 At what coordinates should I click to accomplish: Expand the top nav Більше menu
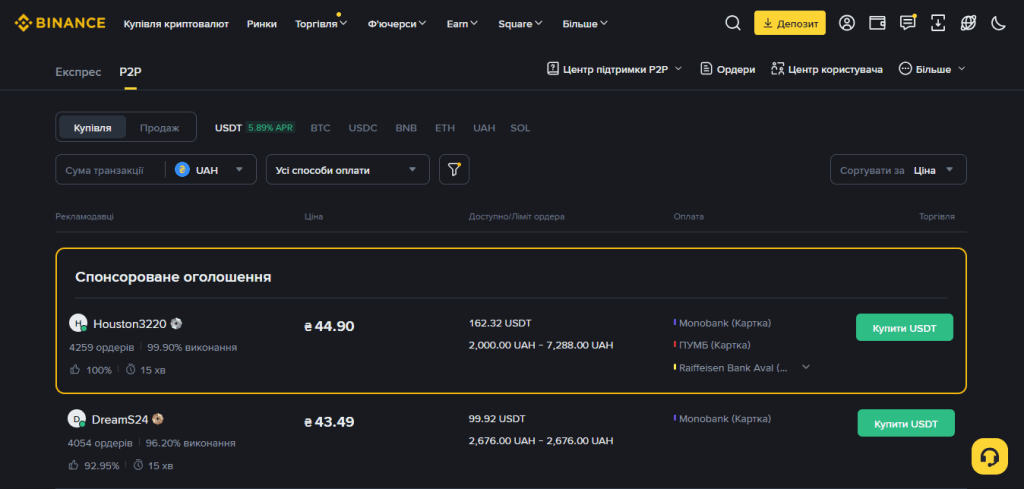click(x=584, y=24)
